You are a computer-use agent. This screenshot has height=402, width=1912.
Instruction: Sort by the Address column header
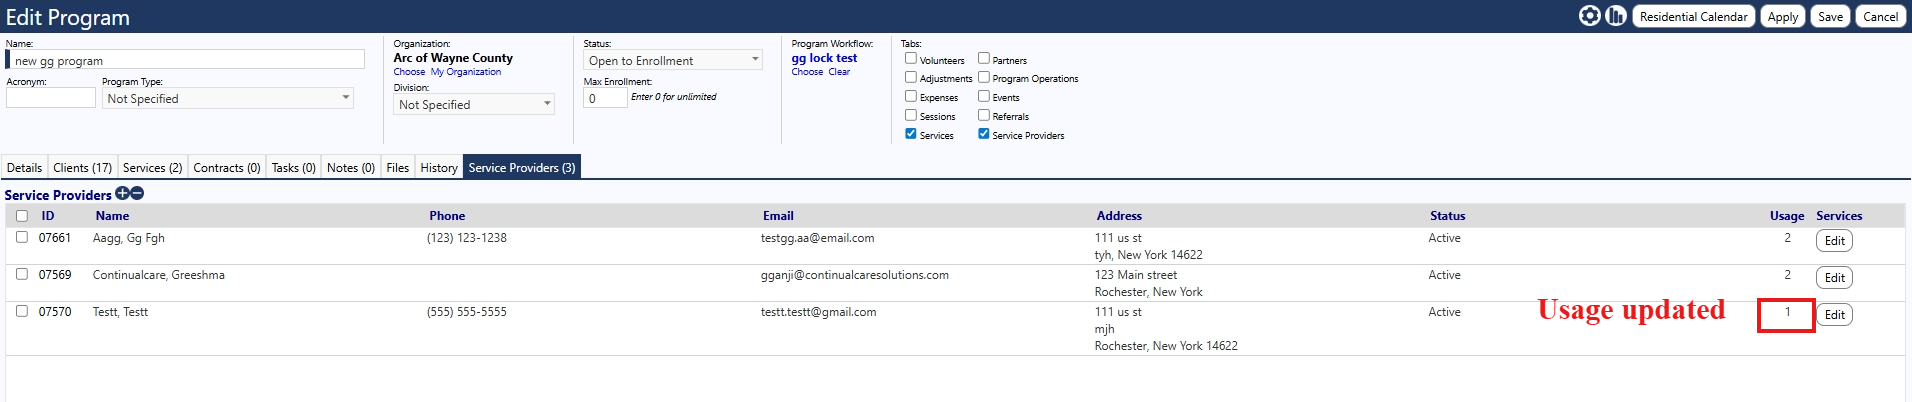[x=1119, y=216]
